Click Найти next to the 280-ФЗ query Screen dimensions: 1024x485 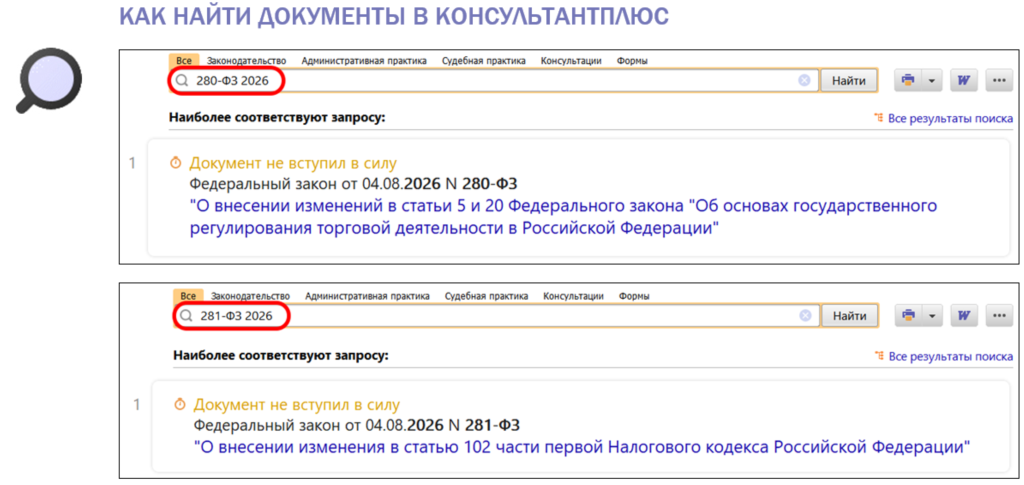849,80
